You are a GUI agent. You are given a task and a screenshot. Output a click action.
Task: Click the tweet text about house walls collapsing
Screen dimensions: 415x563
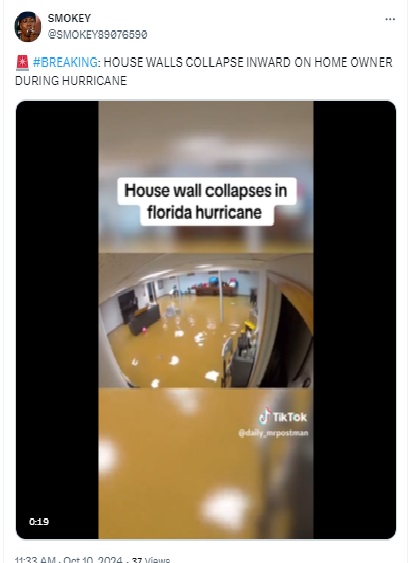[204, 71]
